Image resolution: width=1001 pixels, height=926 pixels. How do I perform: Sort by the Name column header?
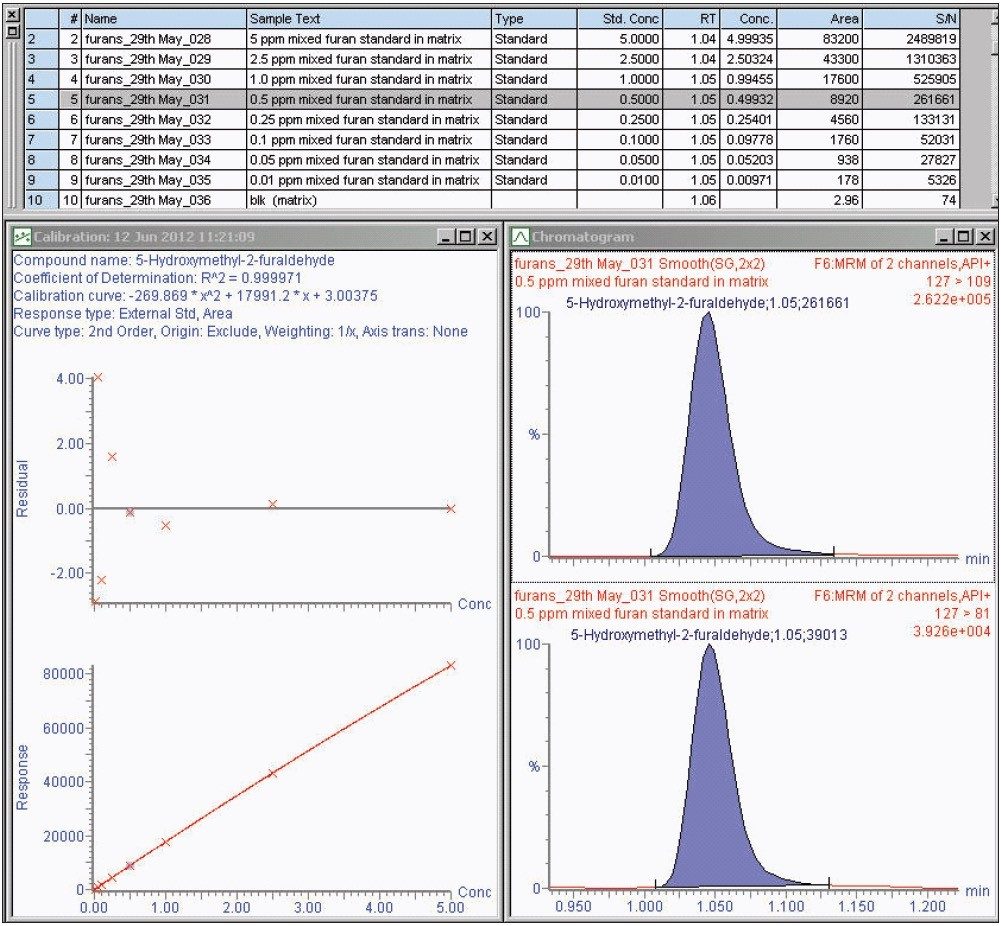(163, 18)
